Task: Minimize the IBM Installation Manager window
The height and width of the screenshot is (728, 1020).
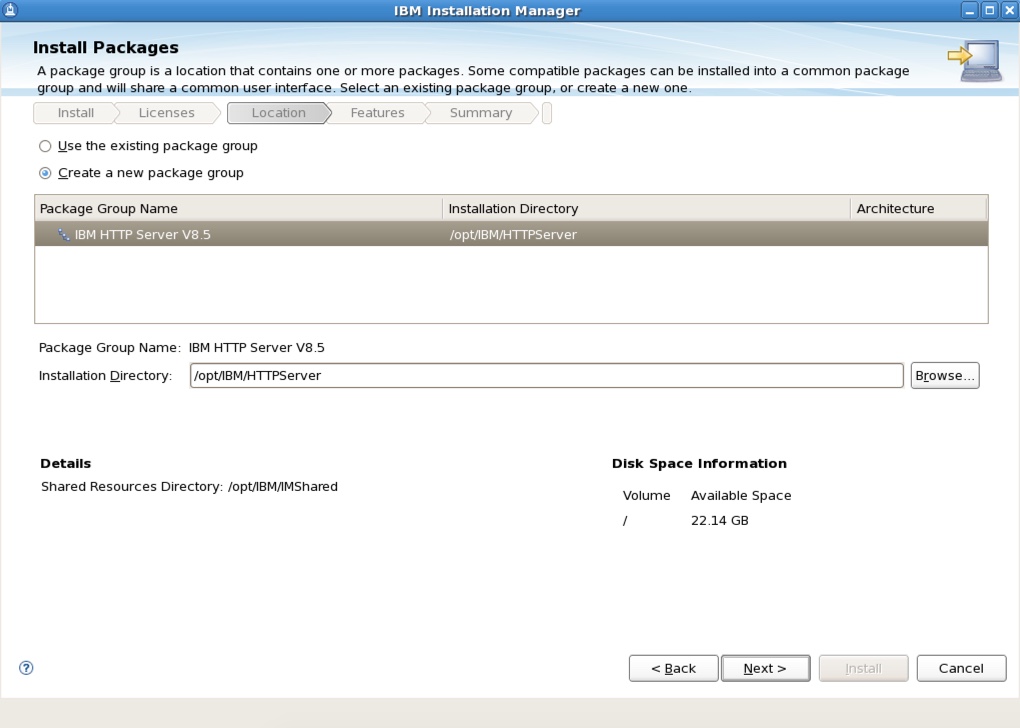Action: pos(969,10)
